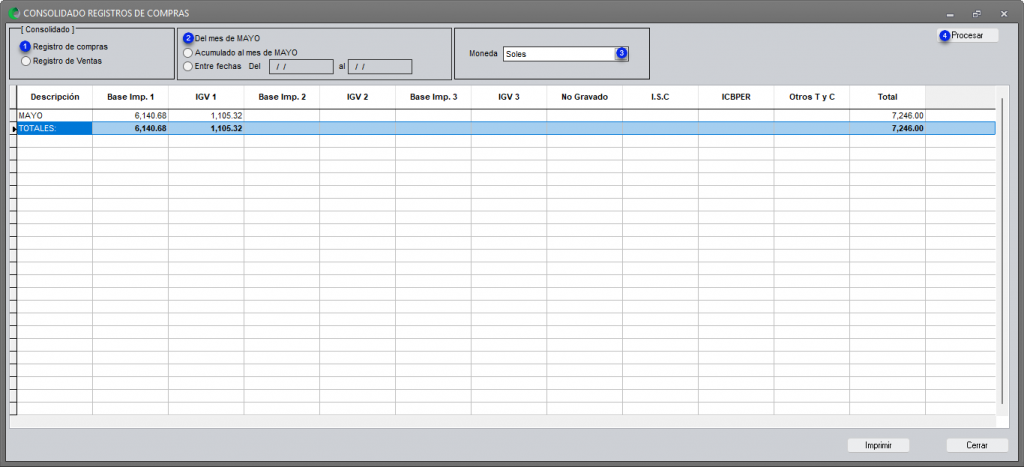
Task: Click 1,105.32 in the MAYO row
Action: 226,116
